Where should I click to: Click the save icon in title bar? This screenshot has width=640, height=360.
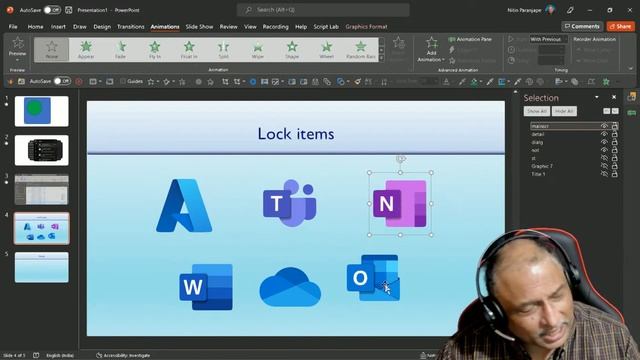pyautogui.click(x=69, y=10)
